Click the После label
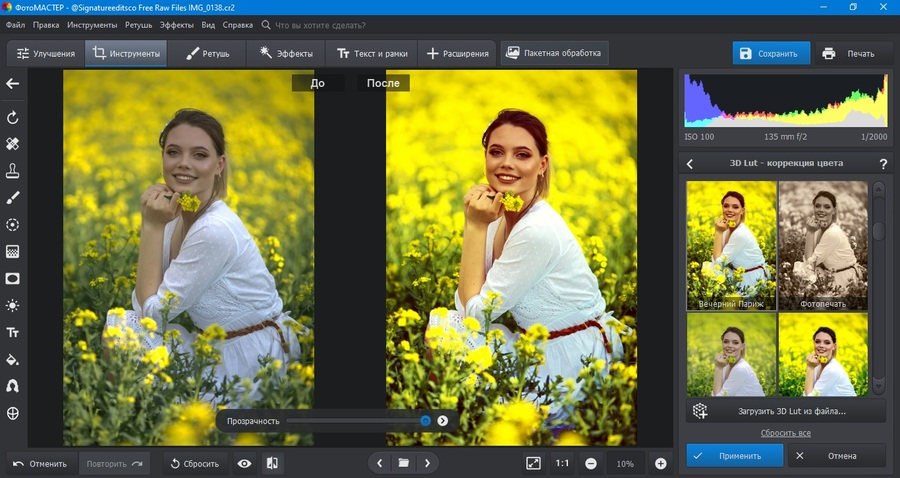This screenshot has width=900, height=478. 383,83
